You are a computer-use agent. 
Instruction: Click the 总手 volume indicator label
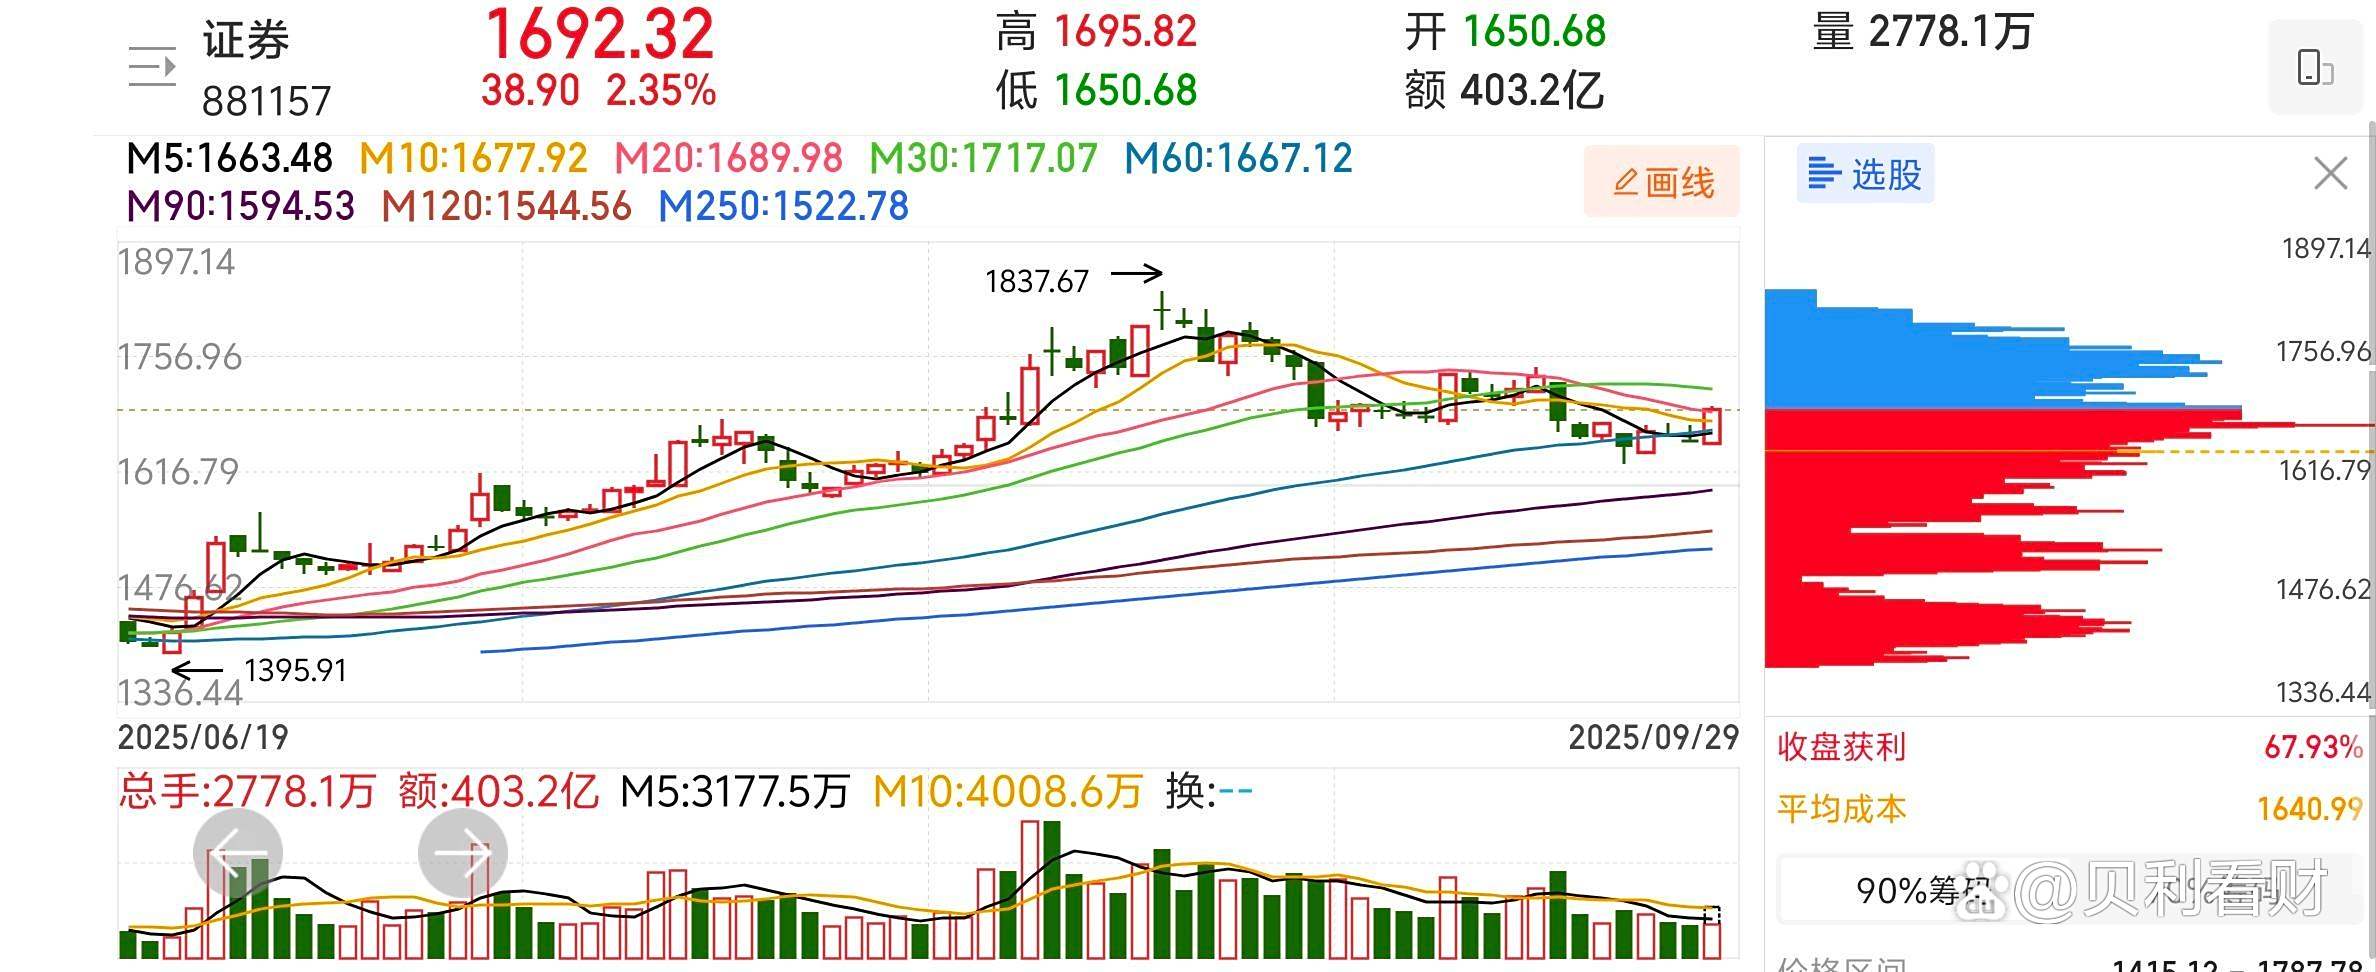coord(246,791)
